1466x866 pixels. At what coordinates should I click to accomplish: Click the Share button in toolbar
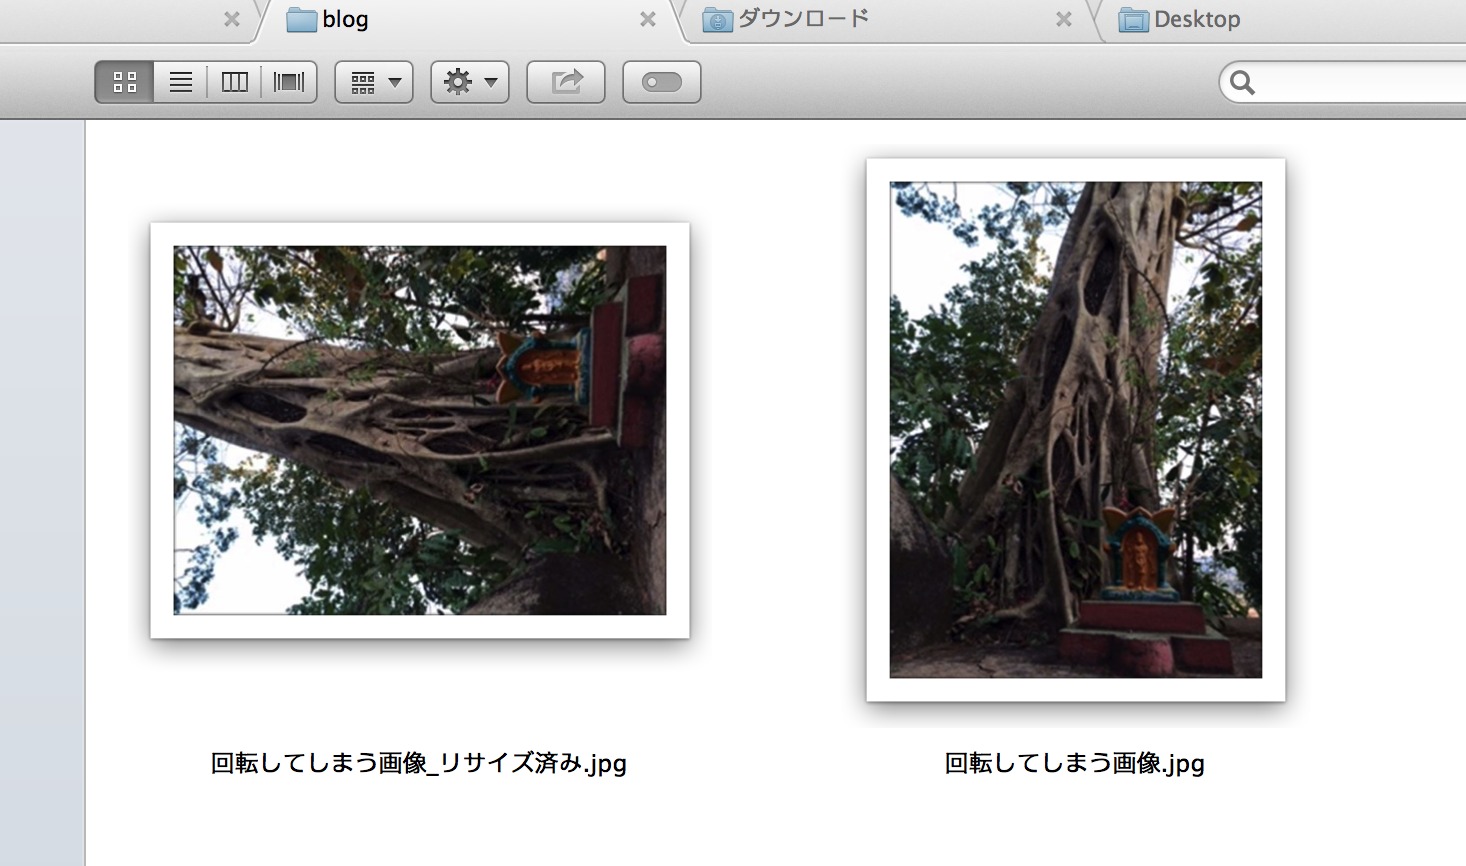[566, 82]
